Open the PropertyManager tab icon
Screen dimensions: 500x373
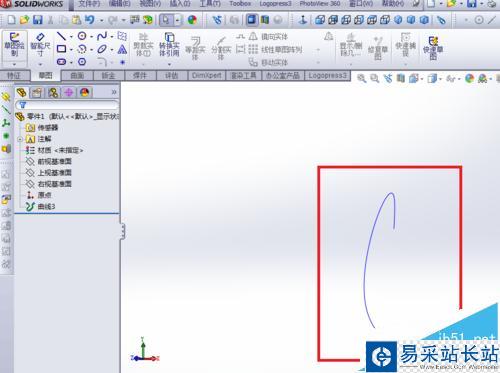tap(37, 92)
